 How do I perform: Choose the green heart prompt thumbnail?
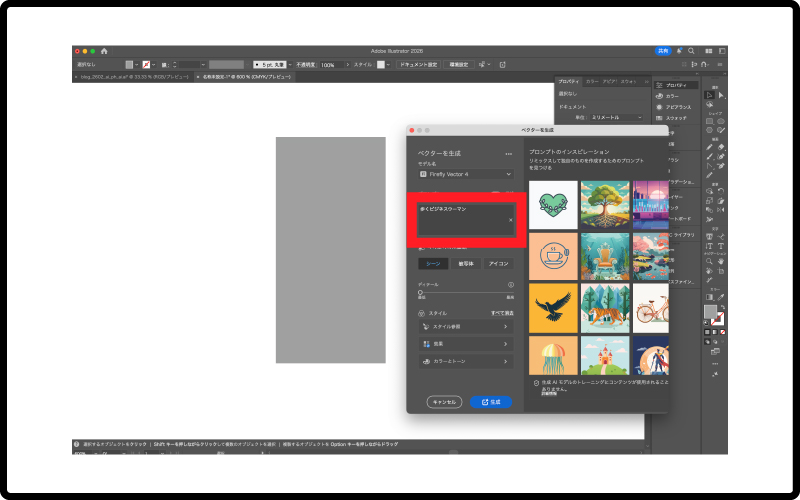point(553,205)
